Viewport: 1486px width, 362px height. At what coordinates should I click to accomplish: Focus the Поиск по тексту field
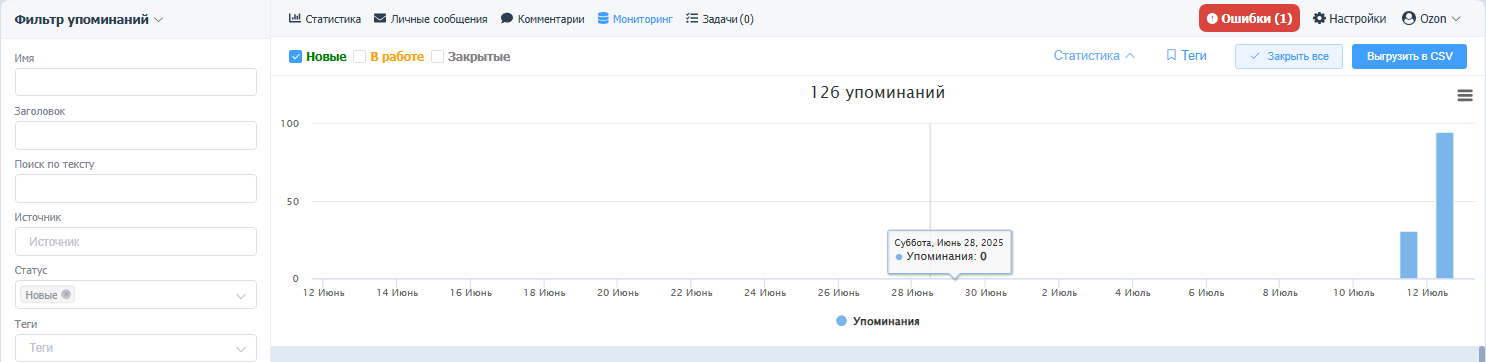tap(136, 188)
